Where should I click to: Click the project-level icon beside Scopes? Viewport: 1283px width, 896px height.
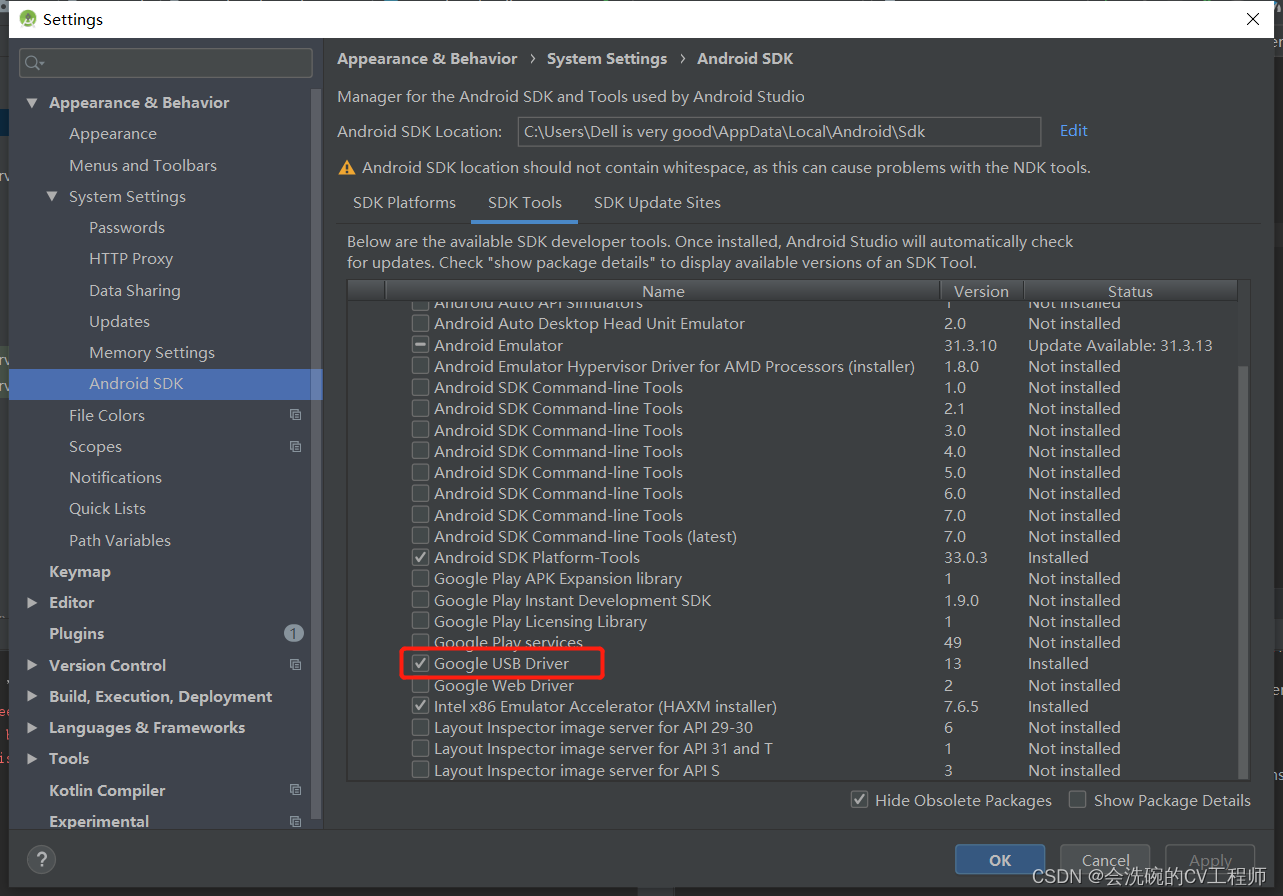(x=295, y=446)
